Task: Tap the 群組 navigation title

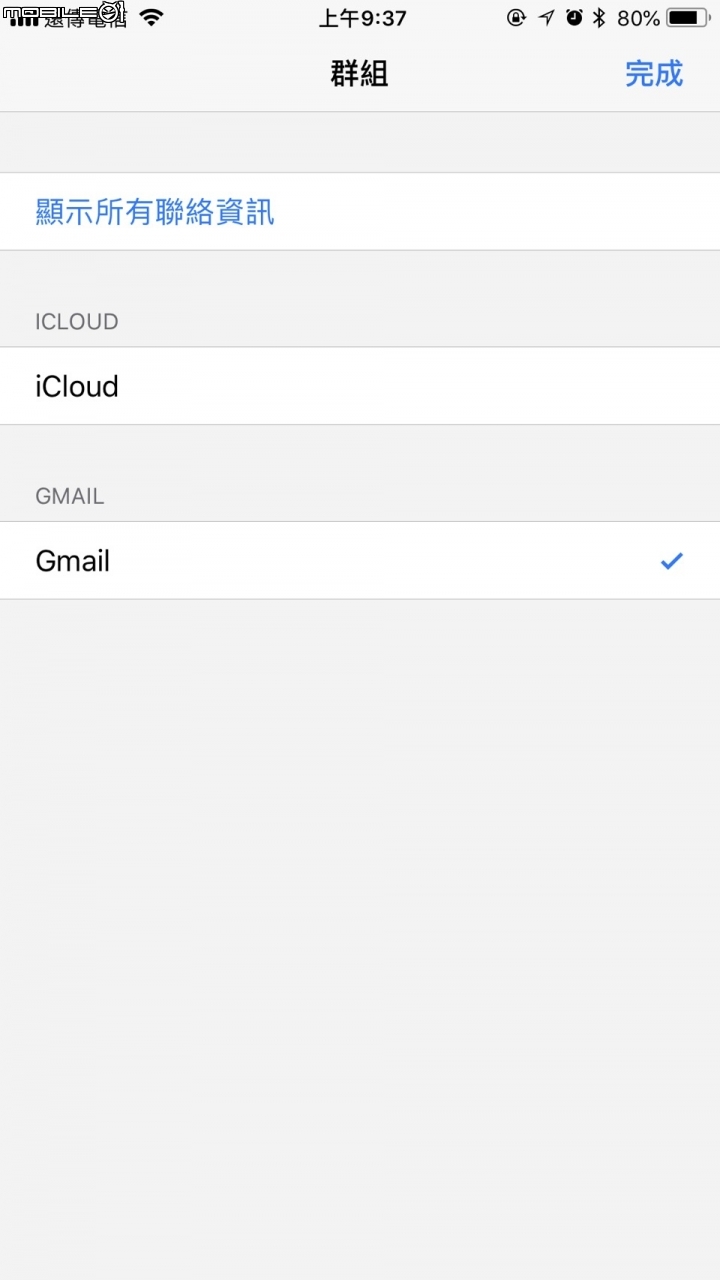Action: click(x=360, y=73)
